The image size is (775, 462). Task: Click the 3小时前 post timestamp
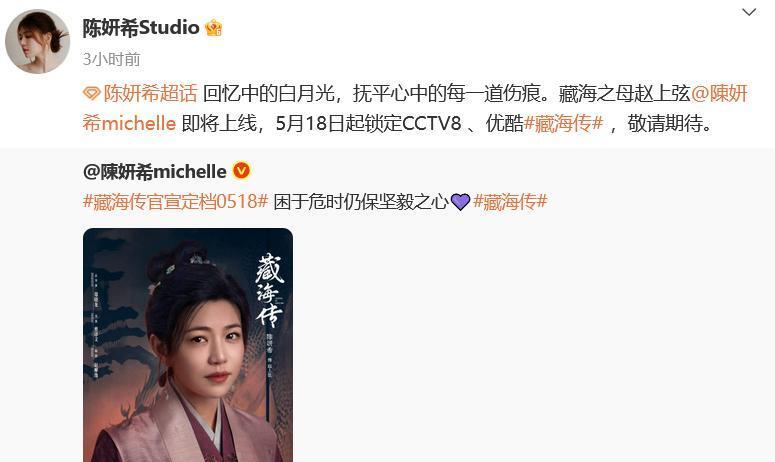(x=111, y=60)
